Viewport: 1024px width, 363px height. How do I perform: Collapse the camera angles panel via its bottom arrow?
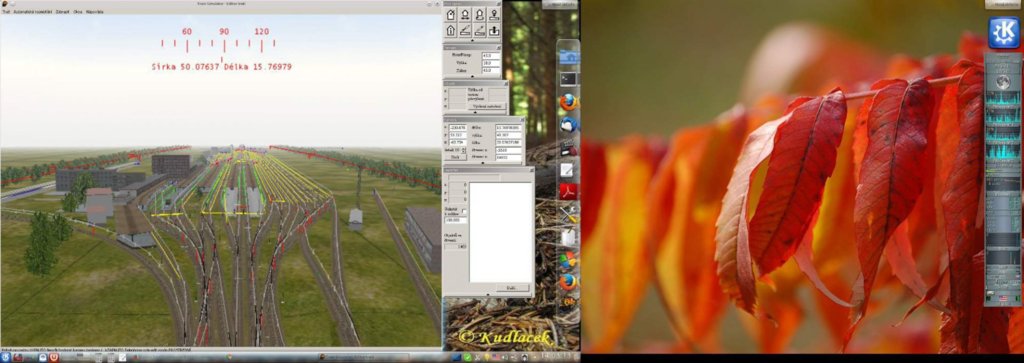[472, 76]
